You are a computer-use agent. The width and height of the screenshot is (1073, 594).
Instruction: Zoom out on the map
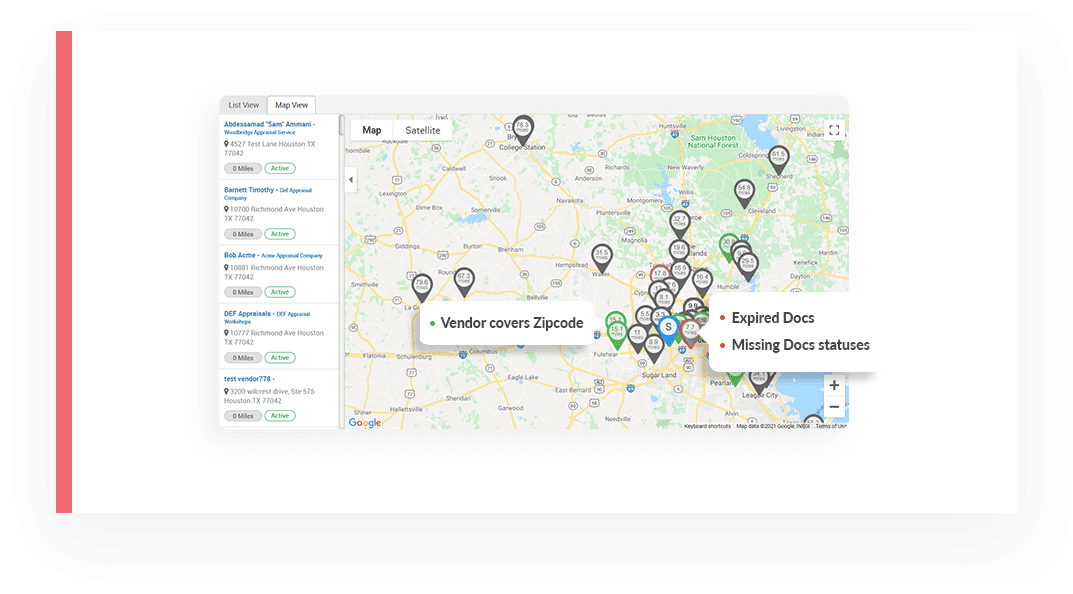(834, 407)
